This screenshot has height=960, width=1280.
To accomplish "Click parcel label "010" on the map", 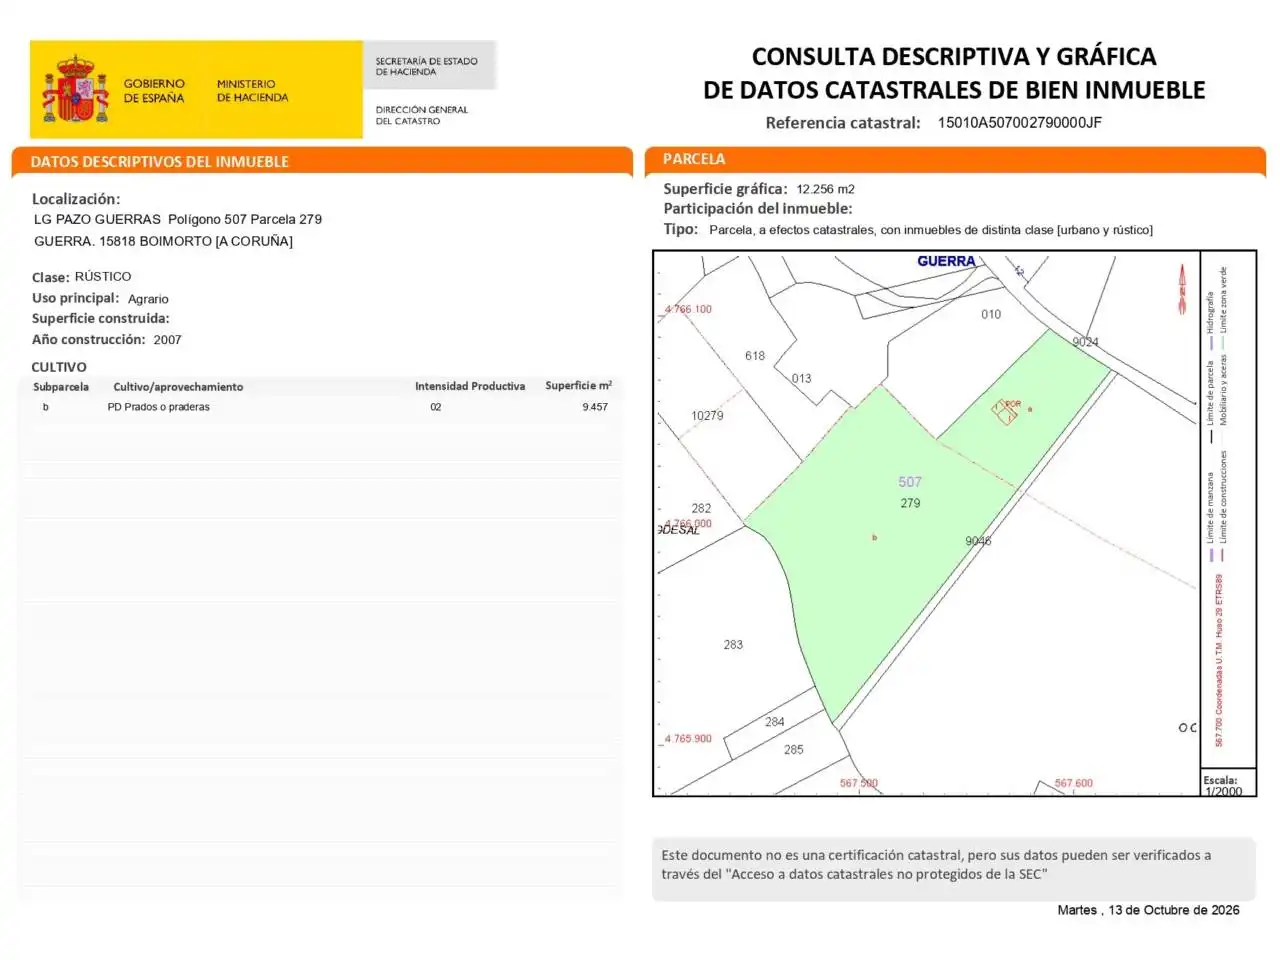I will pos(991,314).
